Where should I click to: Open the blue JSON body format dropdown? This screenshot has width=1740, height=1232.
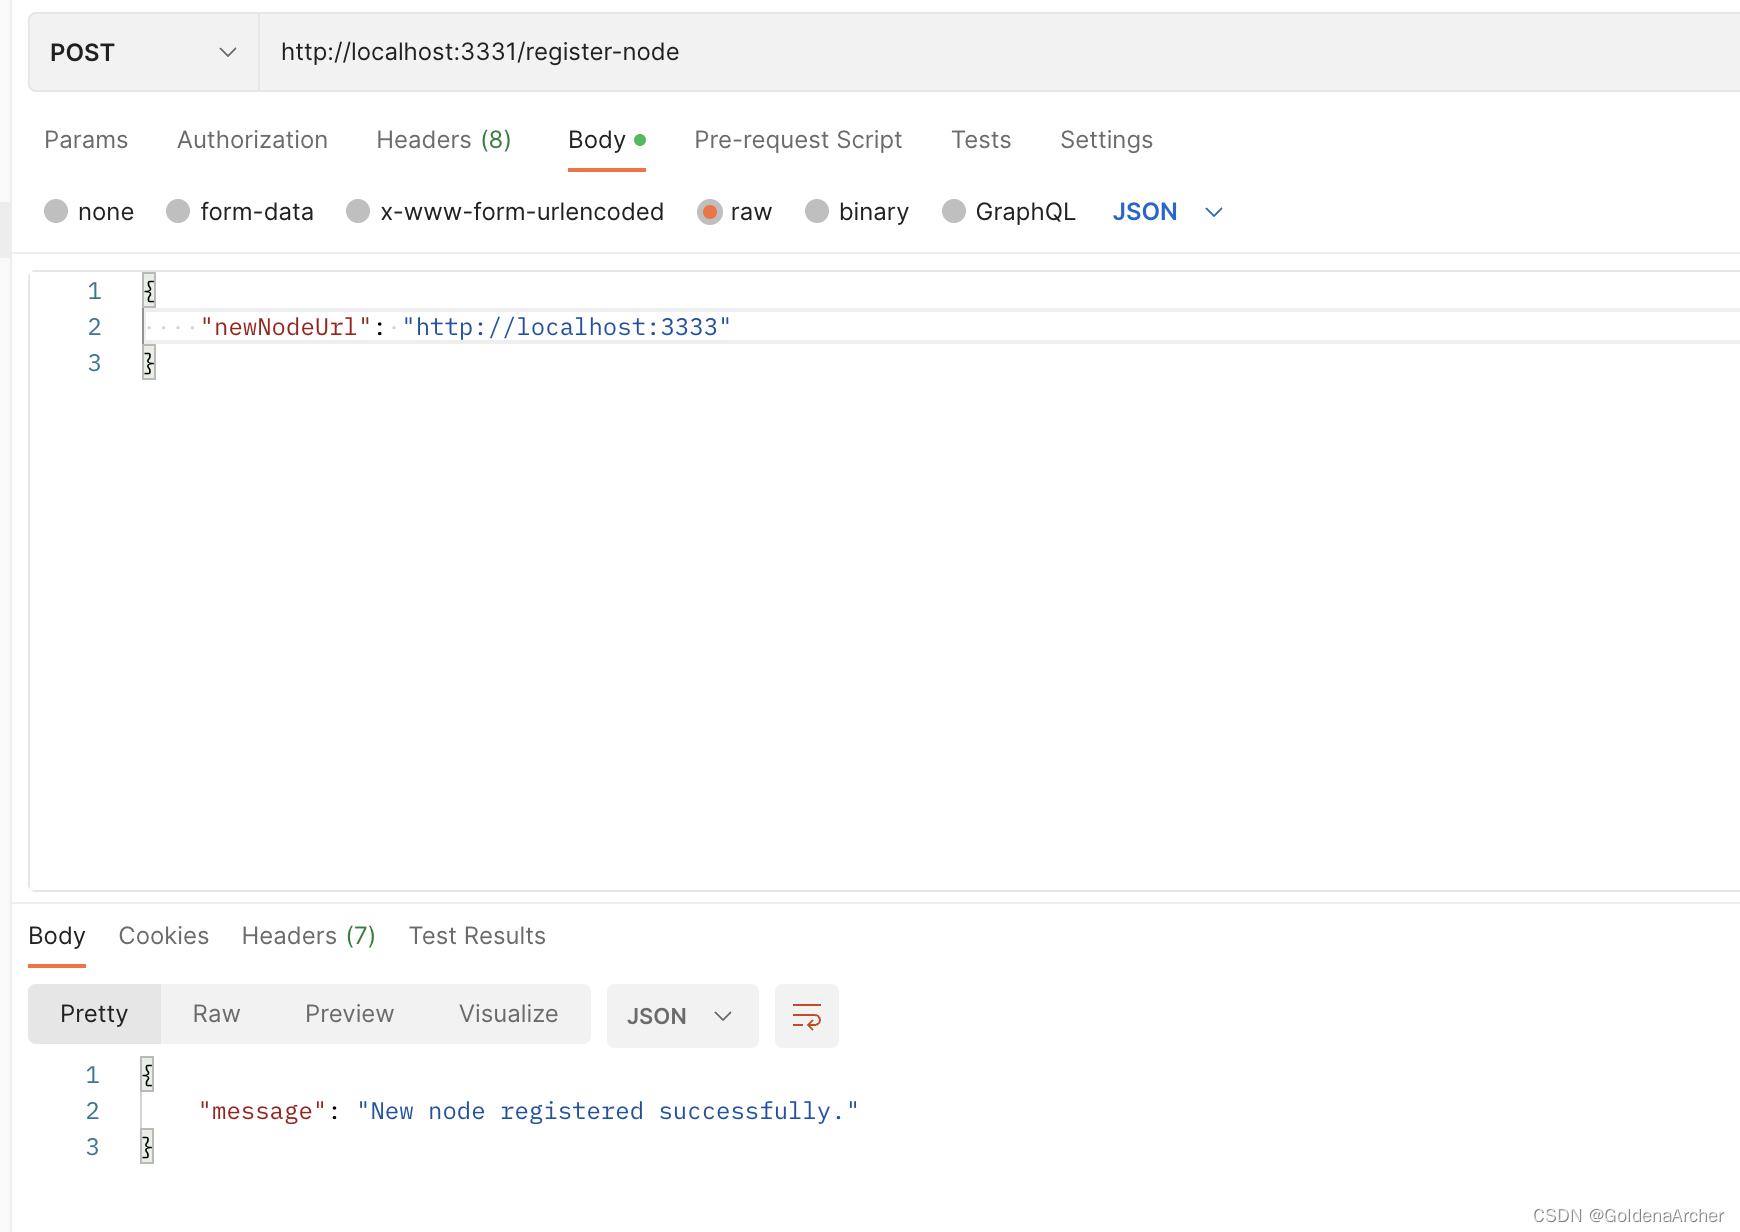[1167, 212]
